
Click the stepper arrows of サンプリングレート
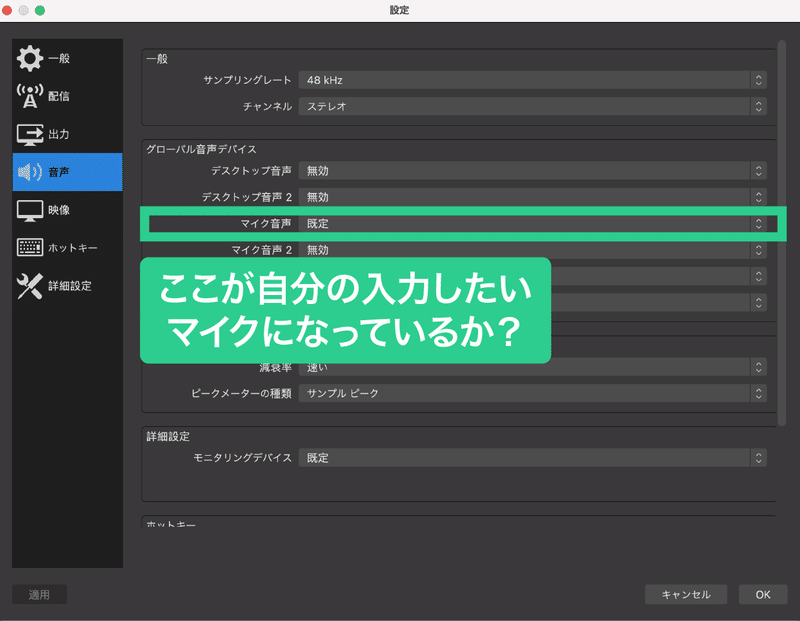[759, 80]
